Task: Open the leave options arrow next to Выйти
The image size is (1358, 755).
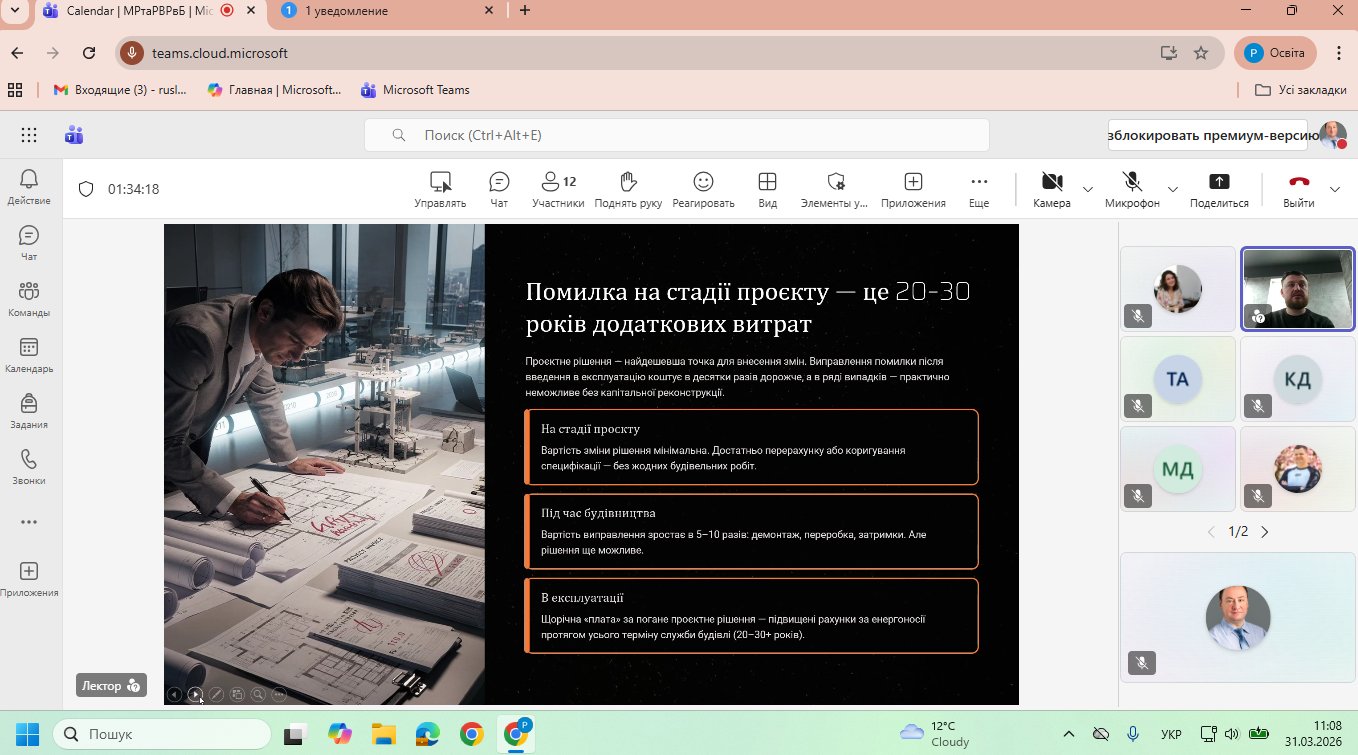Action: click(x=1335, y=189)
